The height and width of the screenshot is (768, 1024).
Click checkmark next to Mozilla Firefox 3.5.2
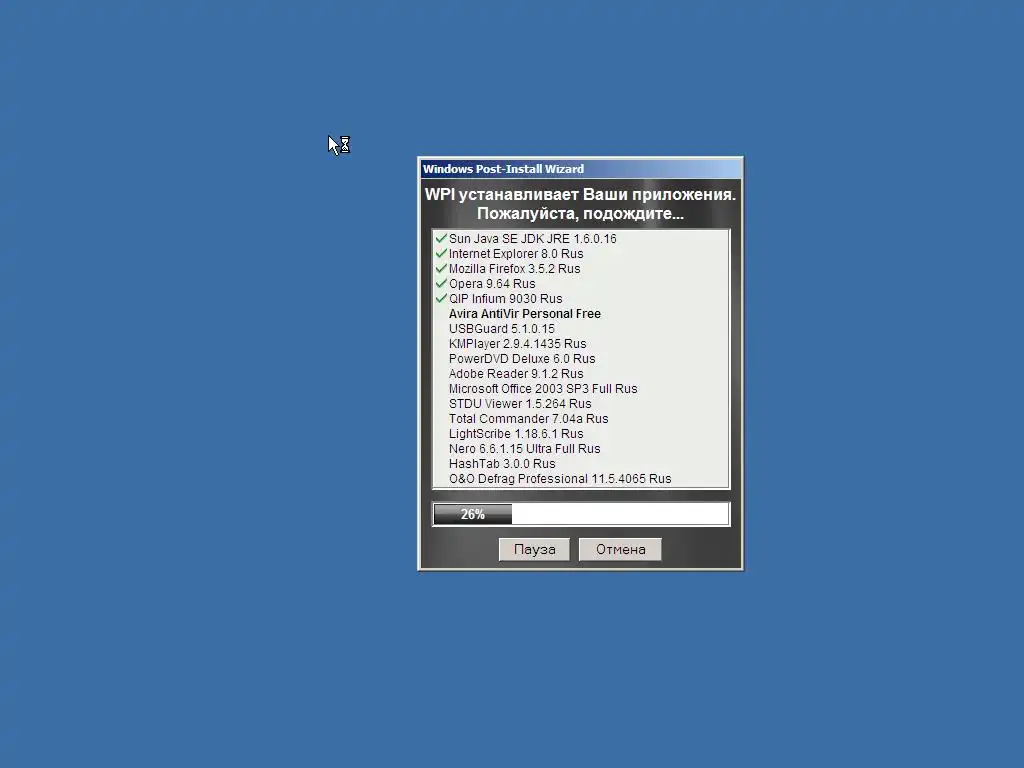click(x=441, y=268)
